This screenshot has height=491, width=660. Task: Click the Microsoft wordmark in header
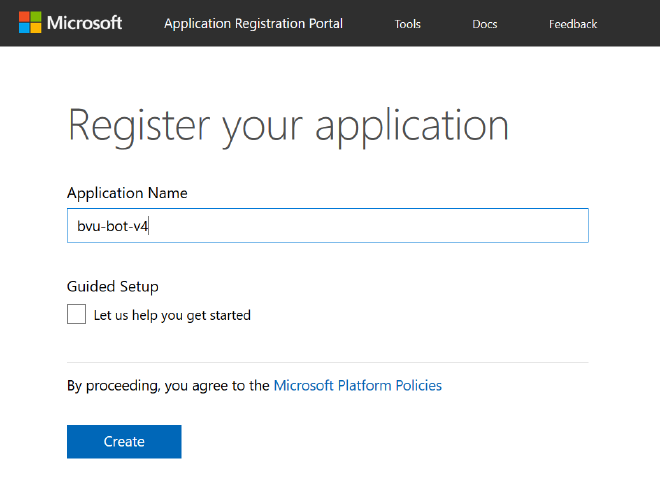(84, 23)
